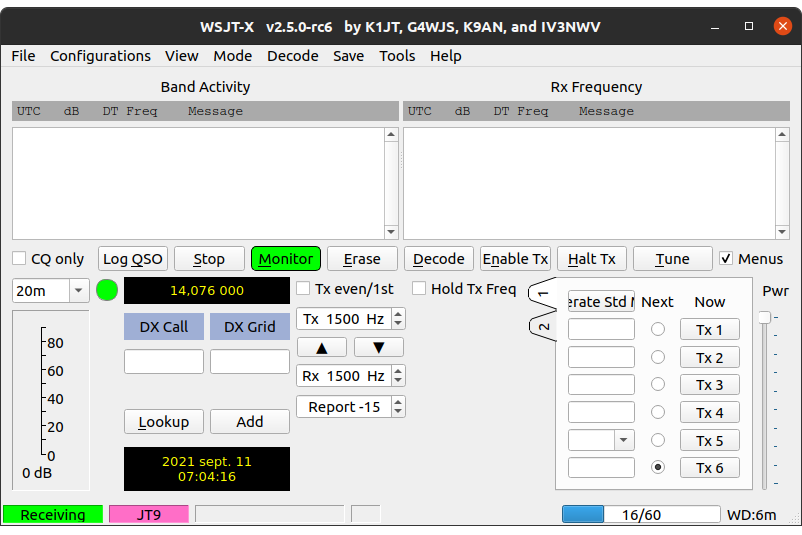The height and width of the screenshot is (535, 802).
Task: Decrease Tx frequency with stepper down arrow
Action: click(398, 324)
